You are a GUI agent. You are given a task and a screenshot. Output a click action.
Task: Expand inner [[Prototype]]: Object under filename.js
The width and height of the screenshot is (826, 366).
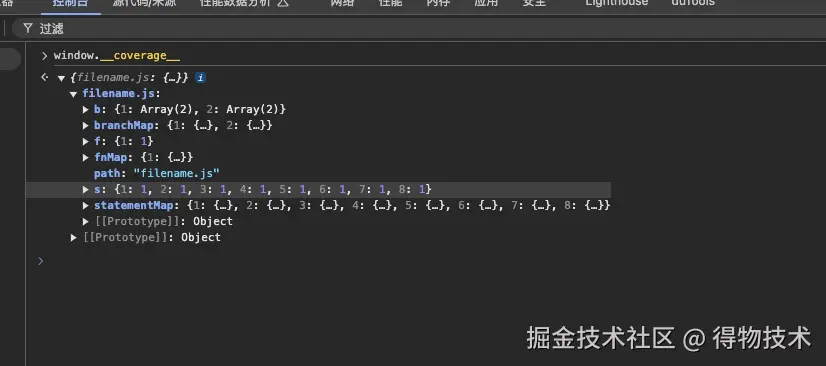[x=86, y=222]
